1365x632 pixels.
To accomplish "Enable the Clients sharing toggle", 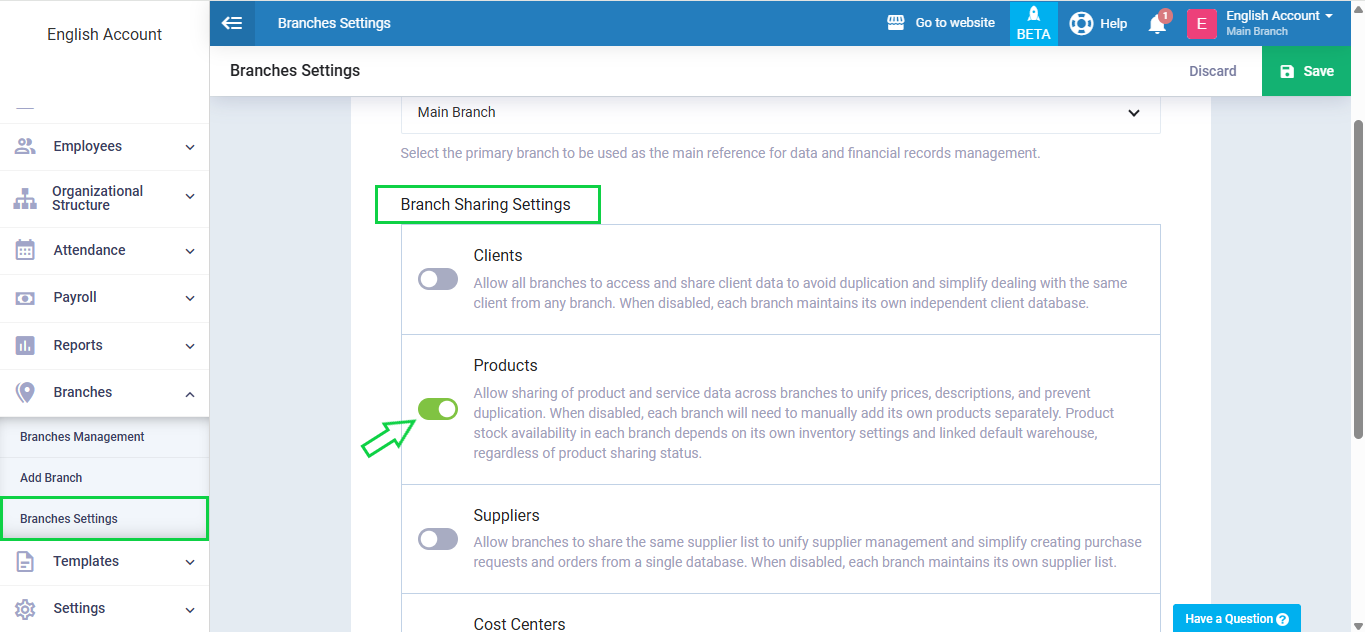I will point(438,279).
